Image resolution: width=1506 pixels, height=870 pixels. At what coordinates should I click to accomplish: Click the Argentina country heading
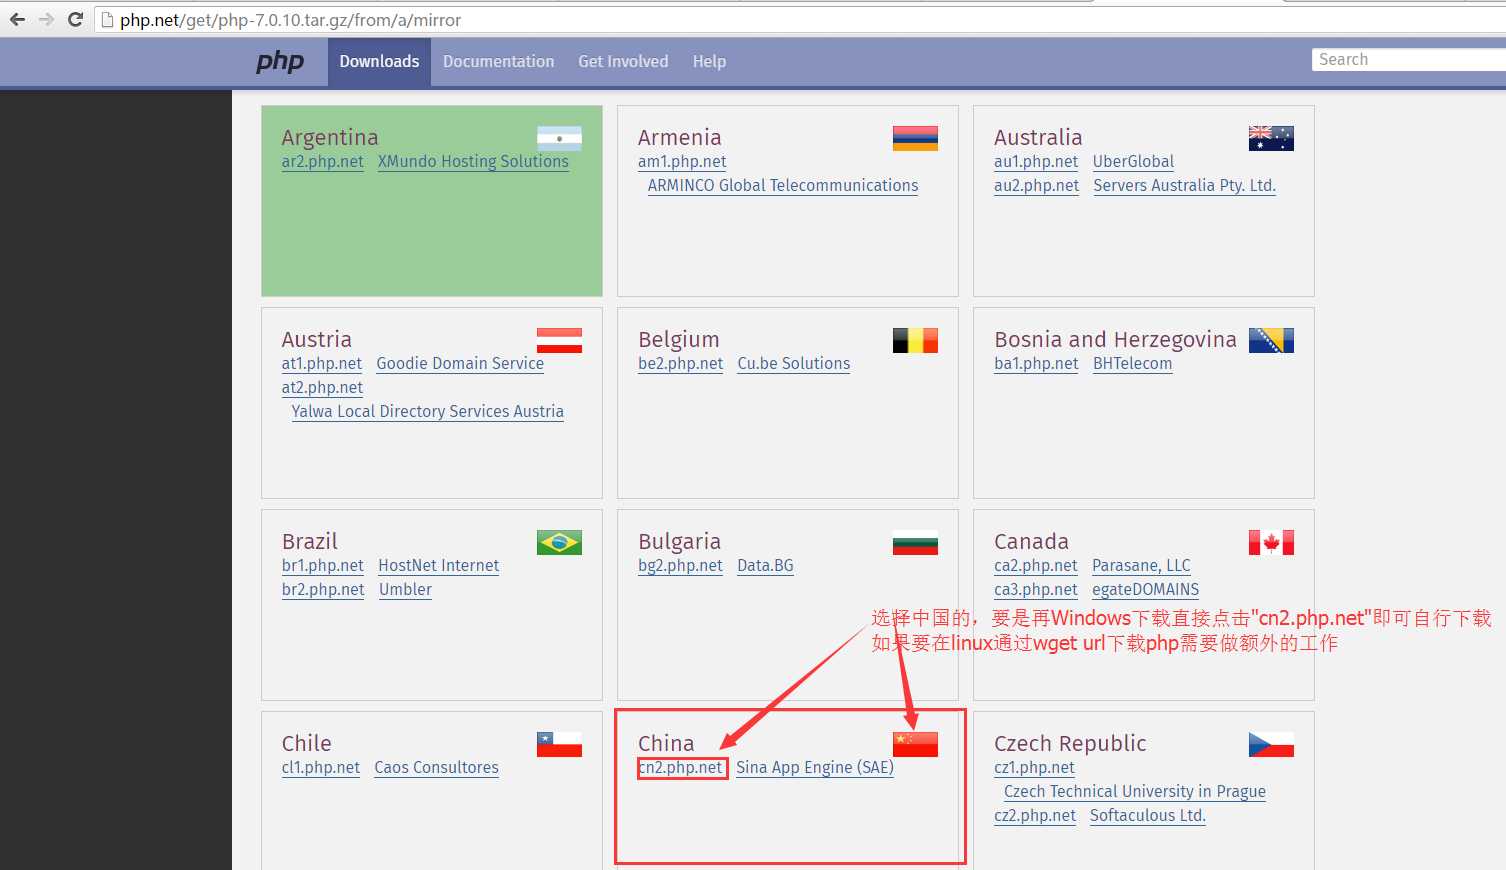point(330,137)
